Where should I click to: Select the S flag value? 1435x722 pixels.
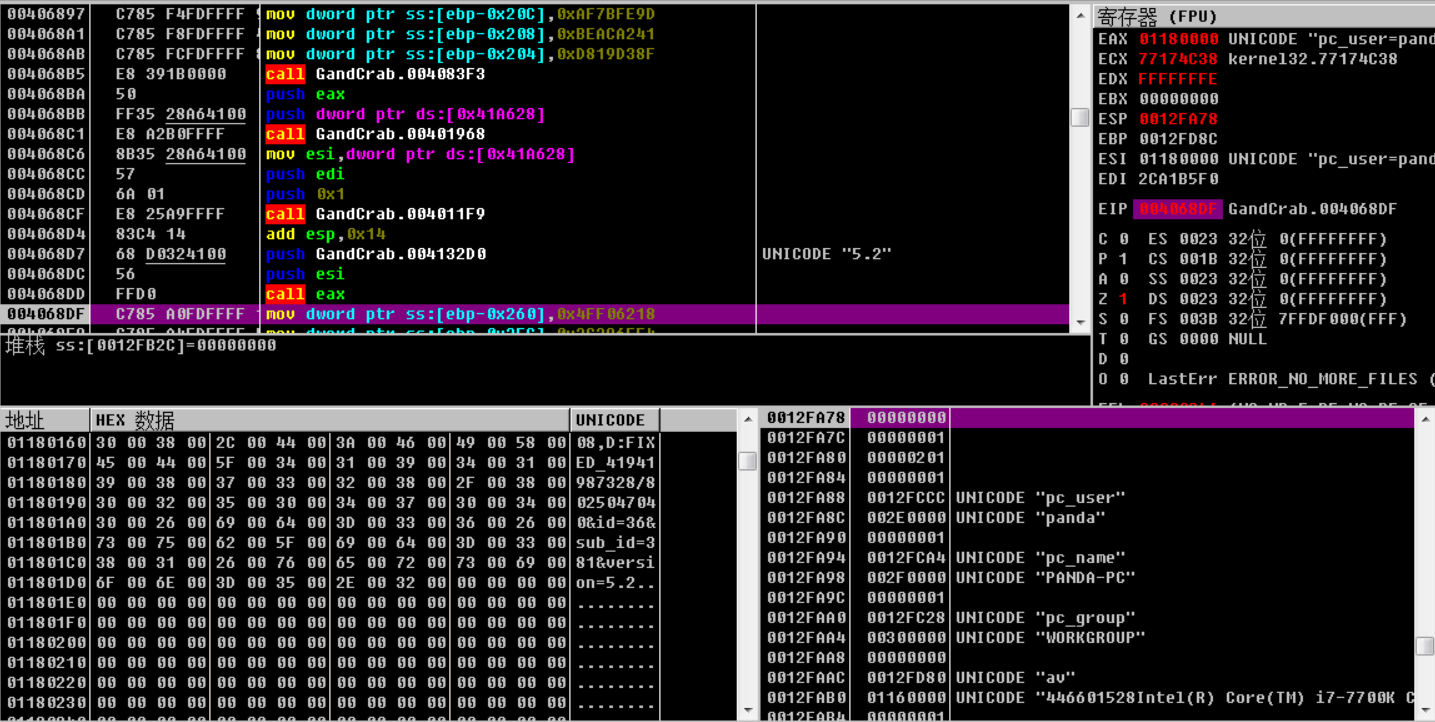(1124, 319)
